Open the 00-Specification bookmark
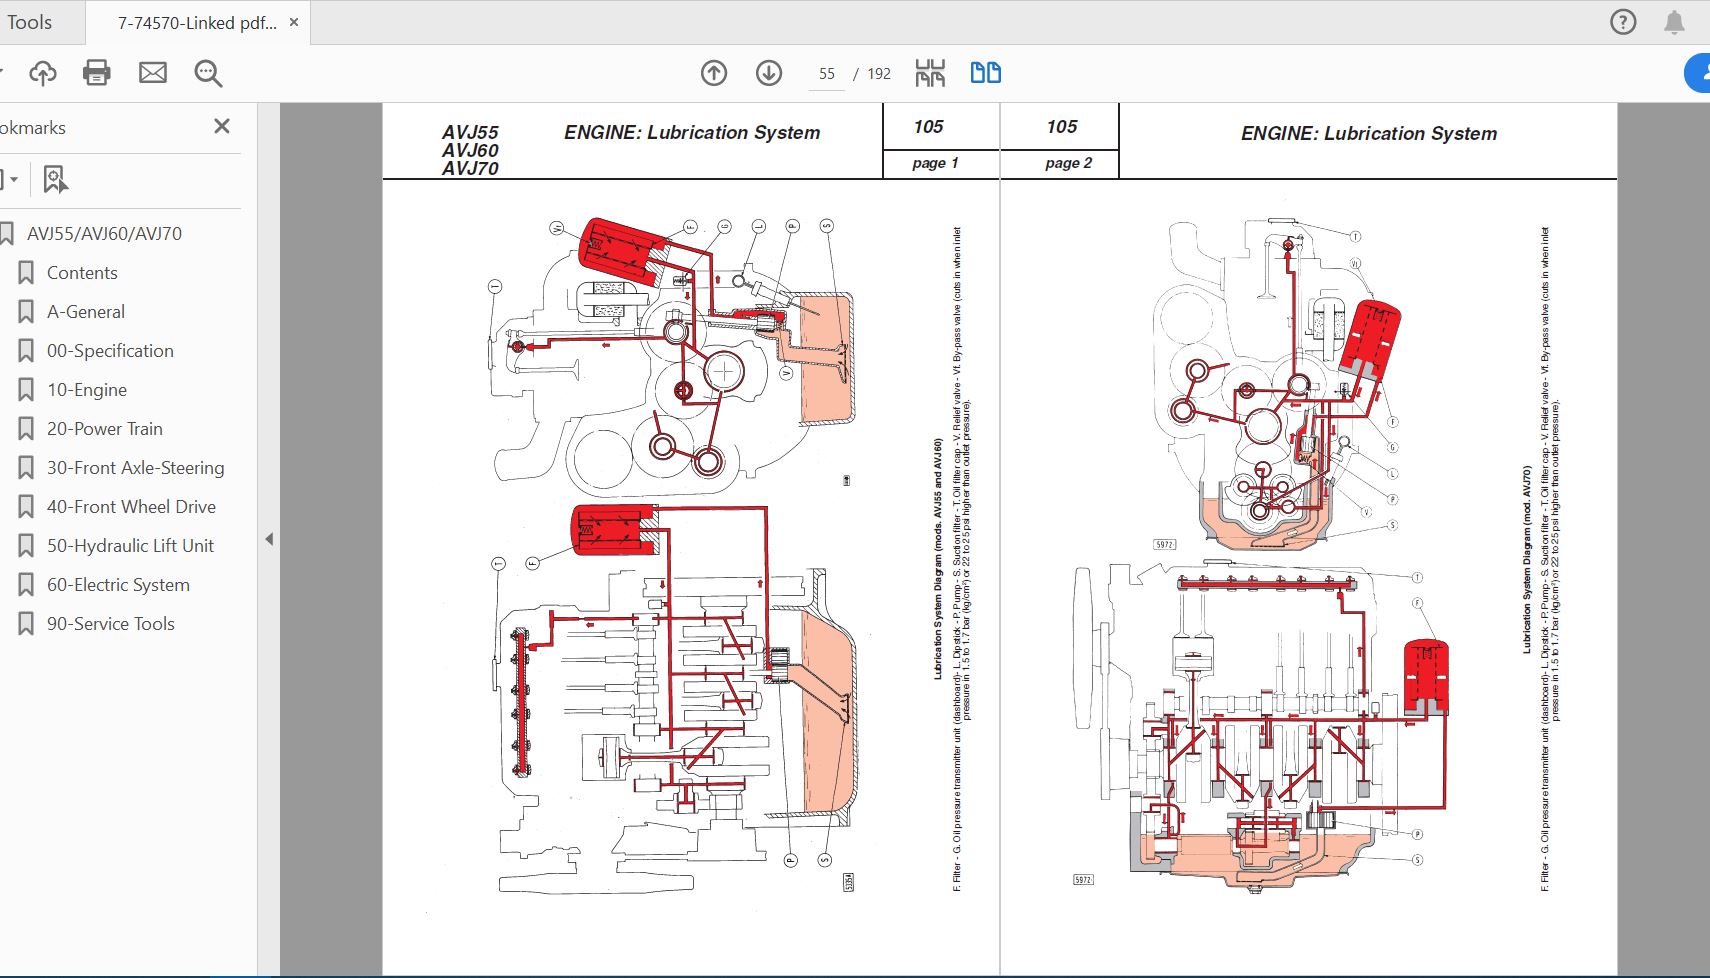The width and height of the screenshot is (1710, 978). pos(110,351)
